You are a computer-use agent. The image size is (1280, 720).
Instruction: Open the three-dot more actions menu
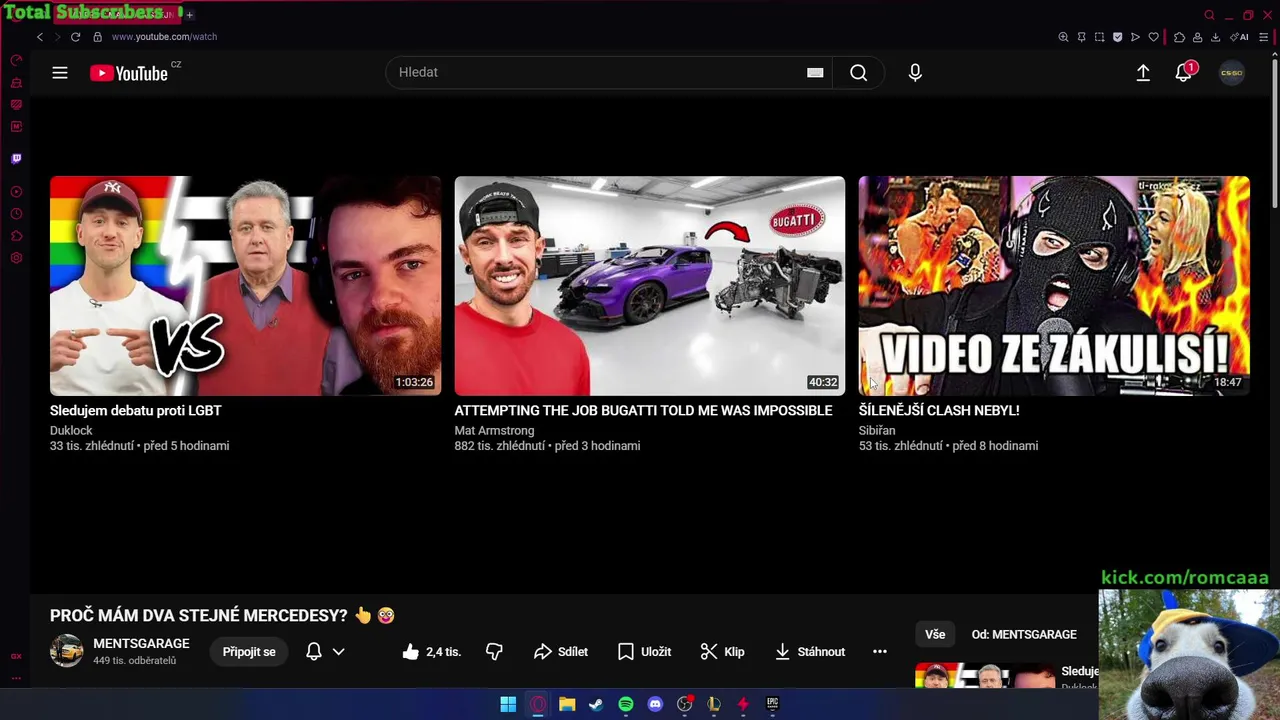click(880, 652)
